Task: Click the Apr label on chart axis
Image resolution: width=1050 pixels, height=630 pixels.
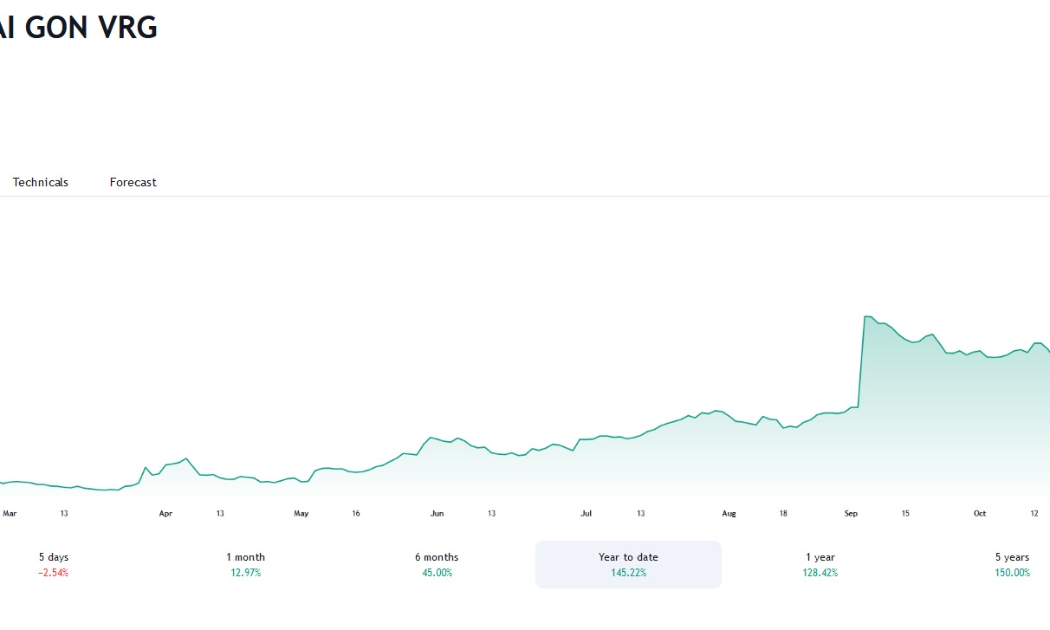Action: pyautogui.click(x=165, y=514)
